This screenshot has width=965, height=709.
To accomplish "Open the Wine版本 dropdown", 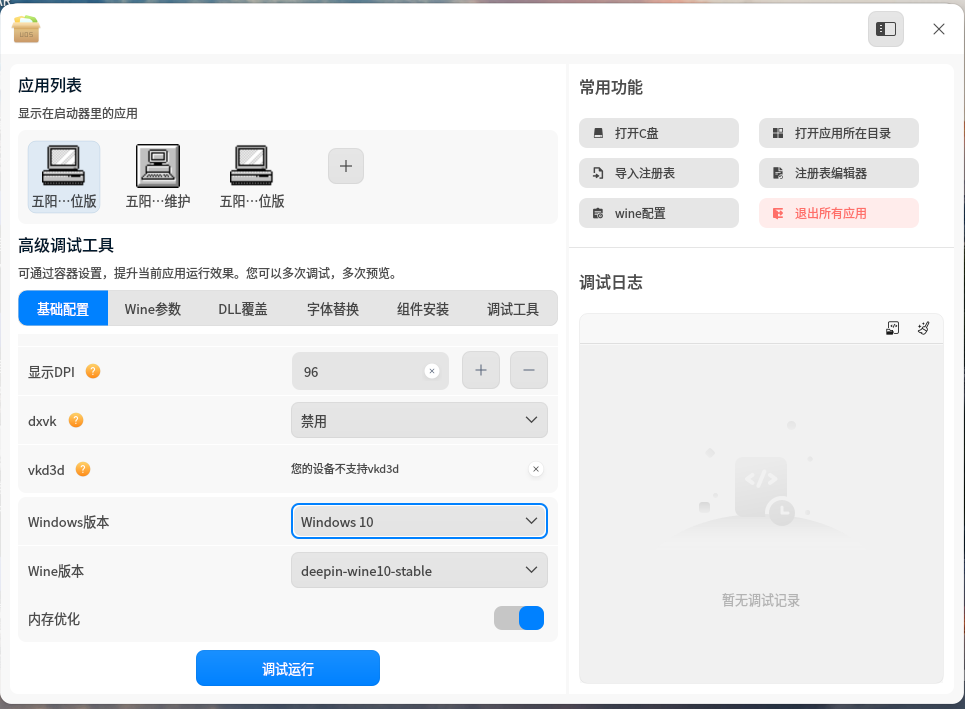I will point(419,571).
